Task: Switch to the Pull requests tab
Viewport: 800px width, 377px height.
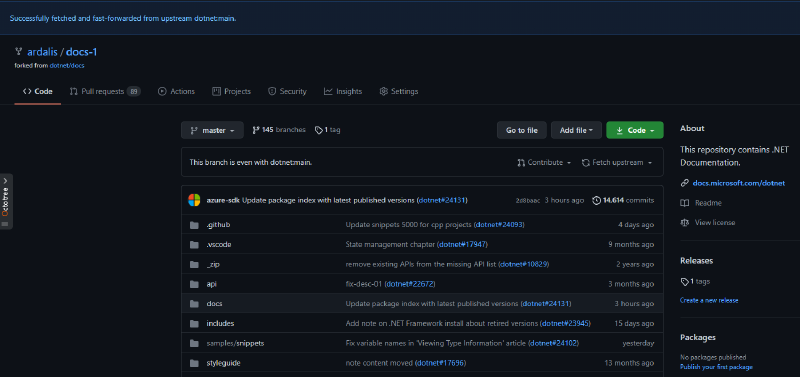Action: (x=105, y=91)
